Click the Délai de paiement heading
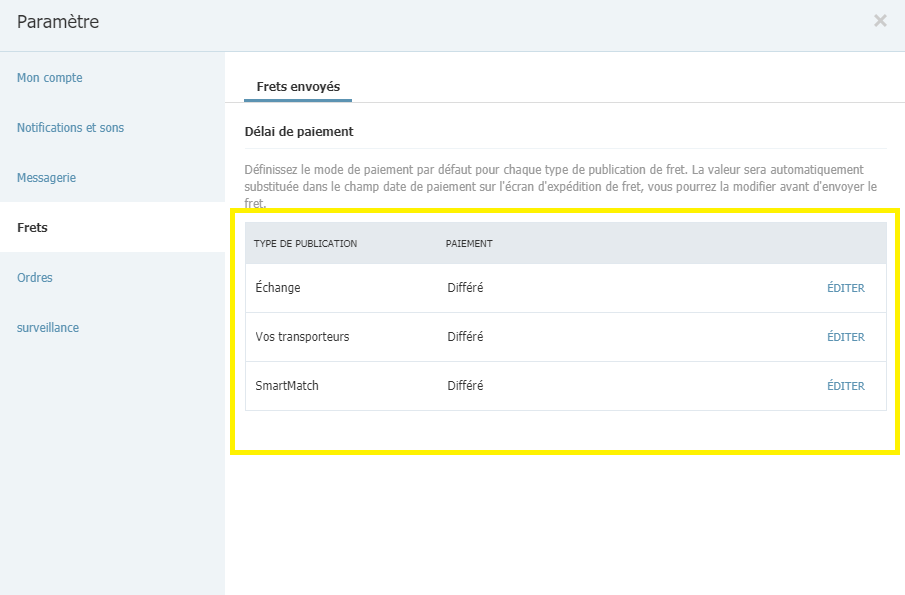The width and height of the screenshot is (905, 595). (x=299, y=132)
